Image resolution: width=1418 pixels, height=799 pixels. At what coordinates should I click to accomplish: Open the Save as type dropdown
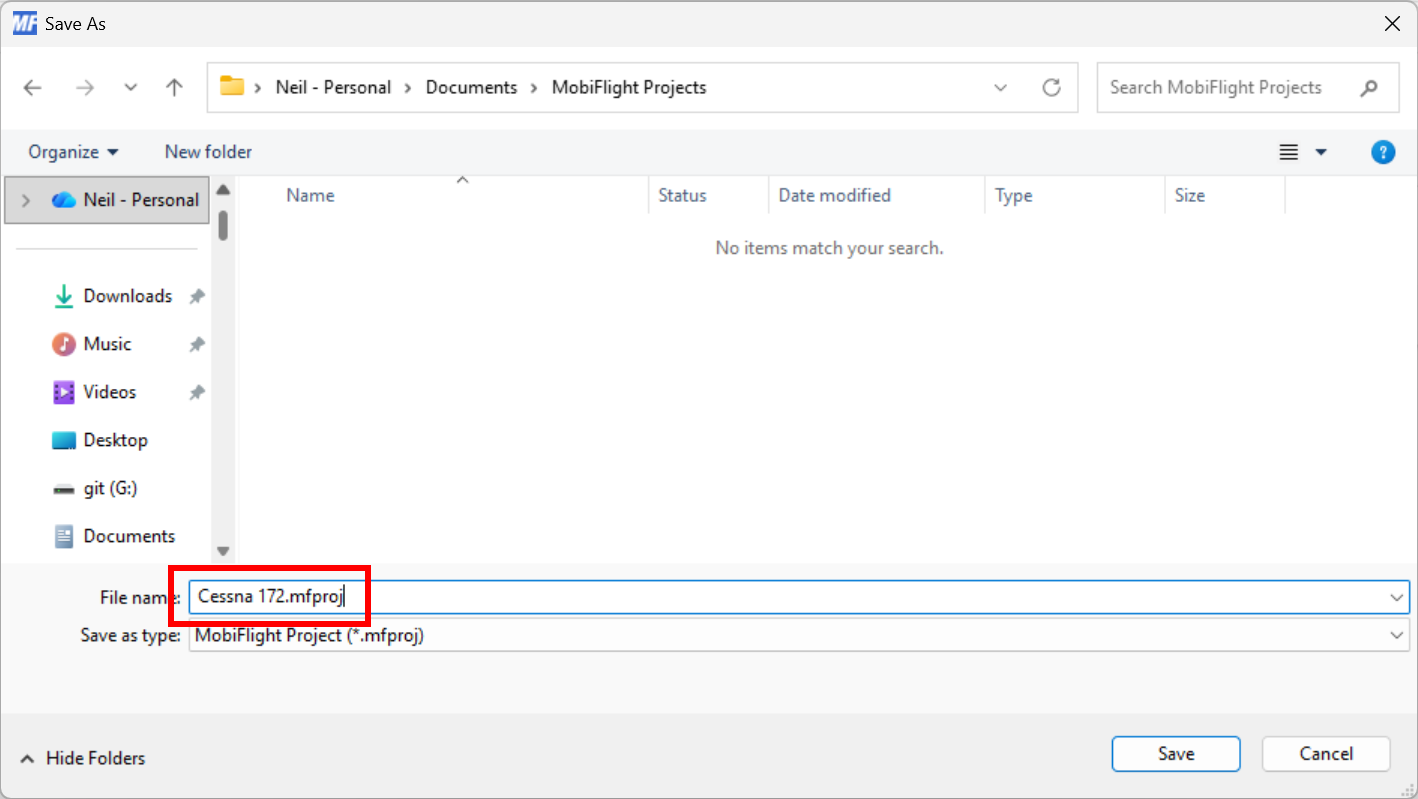(1396, 635)
